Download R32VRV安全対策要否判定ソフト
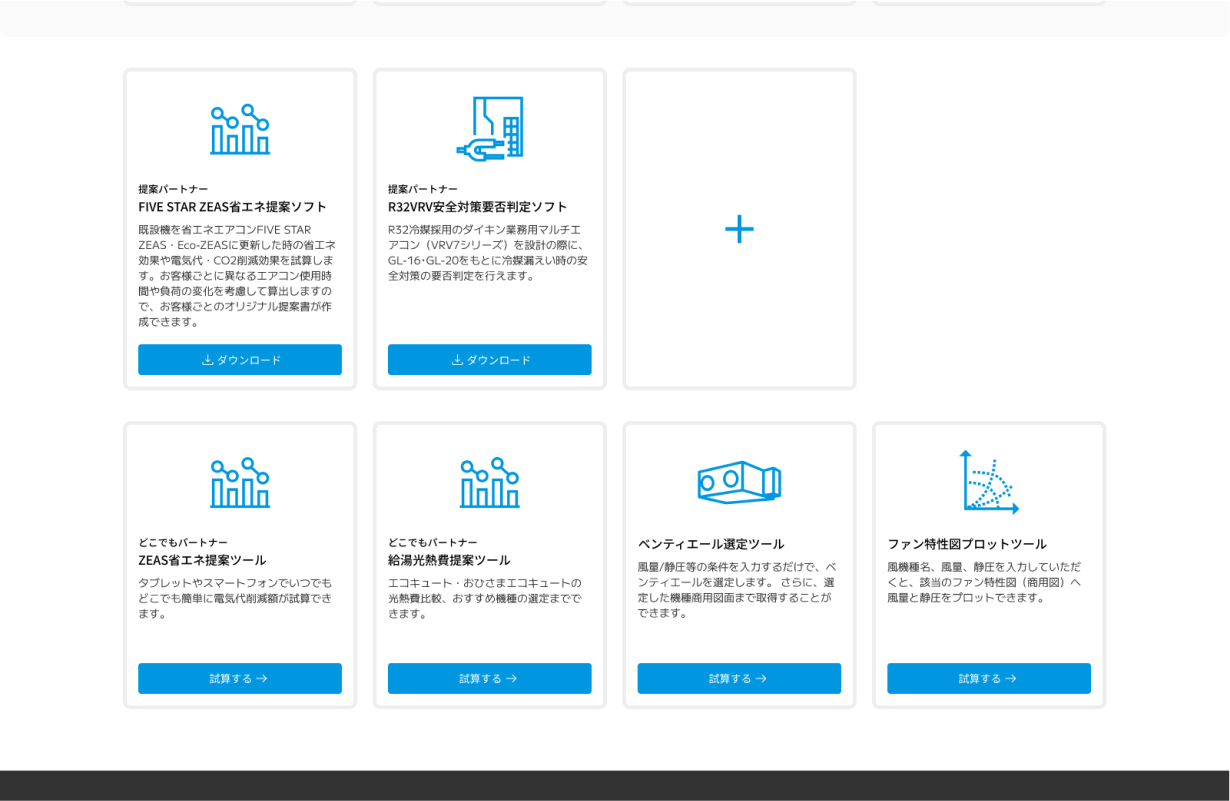The height and width of the screenshot is (801, 1230). tap(490, 360)
